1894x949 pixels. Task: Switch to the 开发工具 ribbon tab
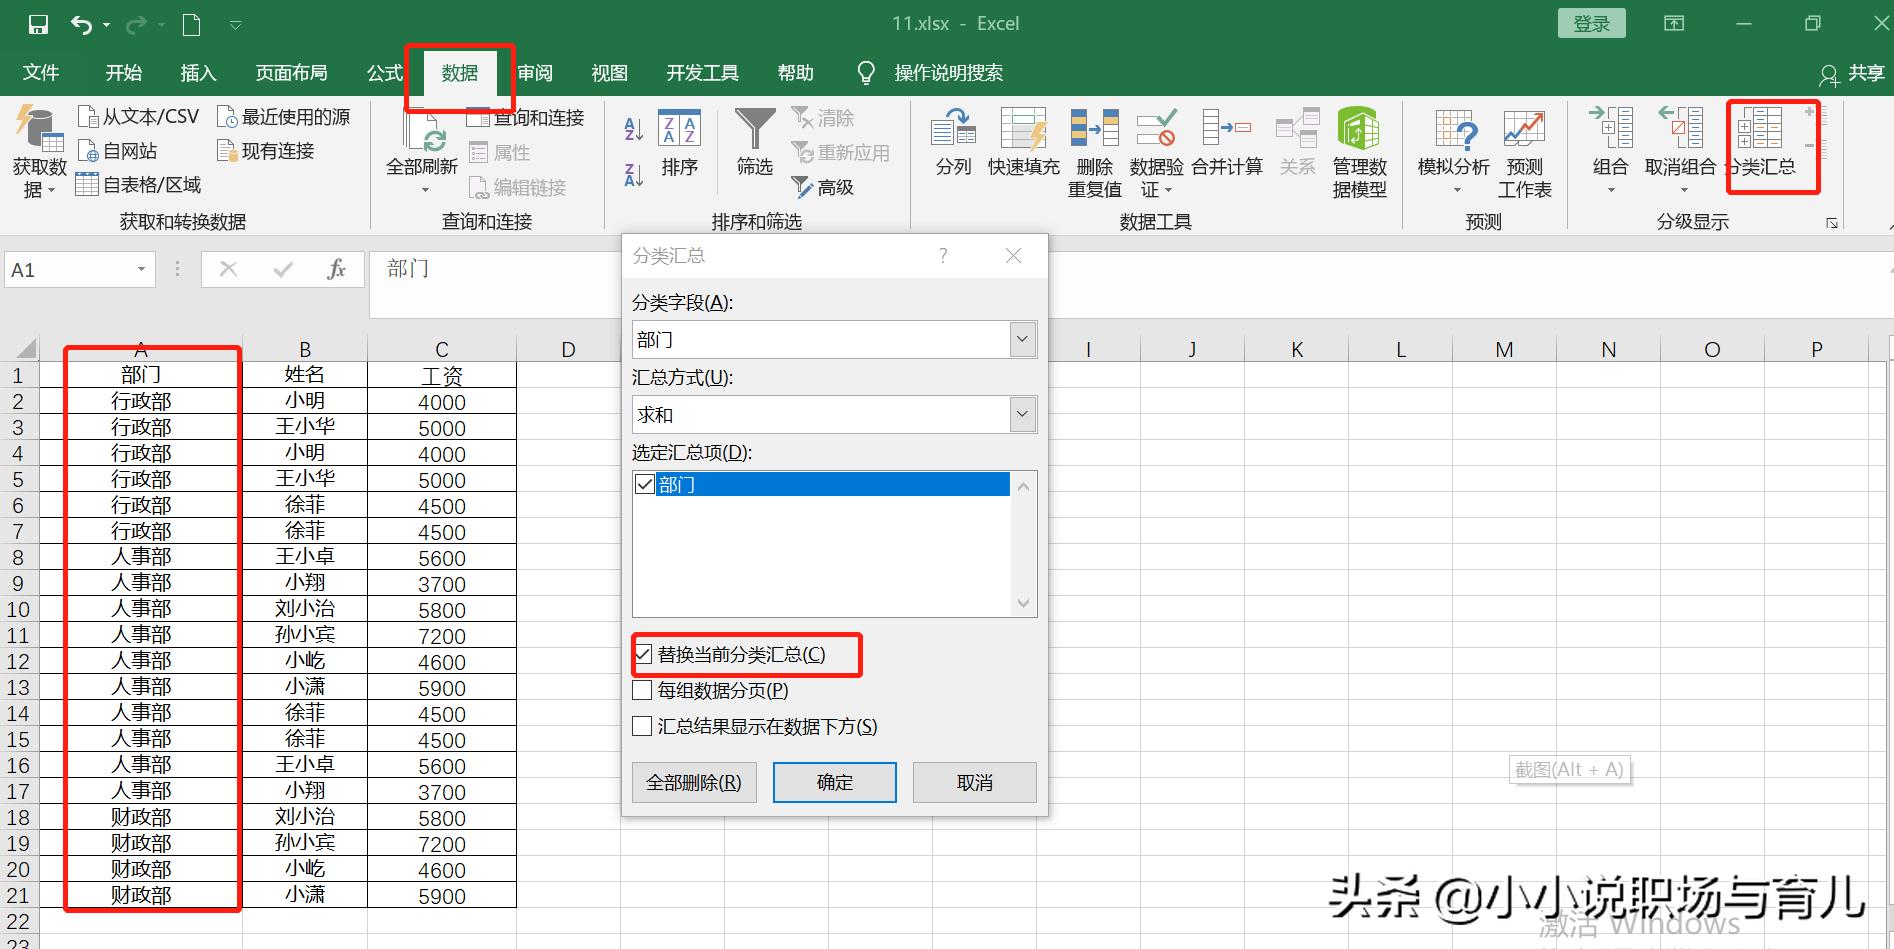coord(700,72)
